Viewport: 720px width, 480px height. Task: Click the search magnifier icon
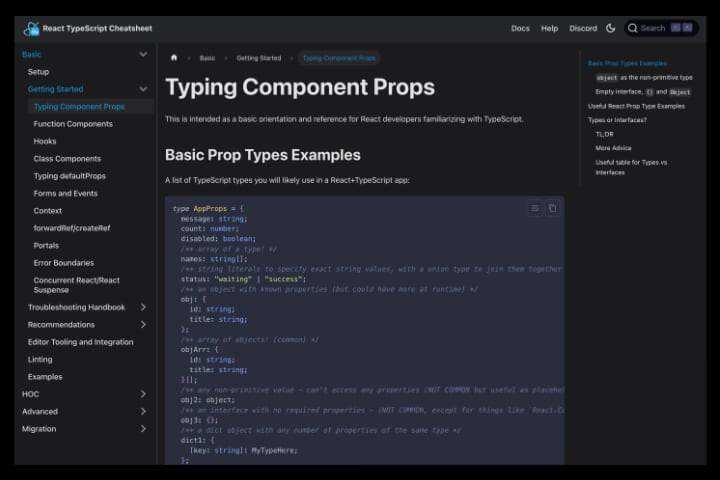tap(632, 28)
